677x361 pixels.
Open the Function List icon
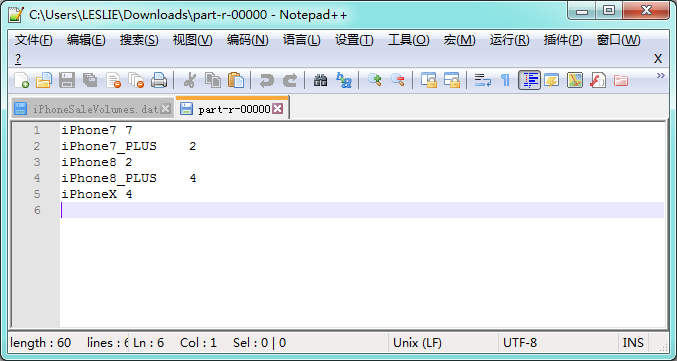click(x=598, y=80)
